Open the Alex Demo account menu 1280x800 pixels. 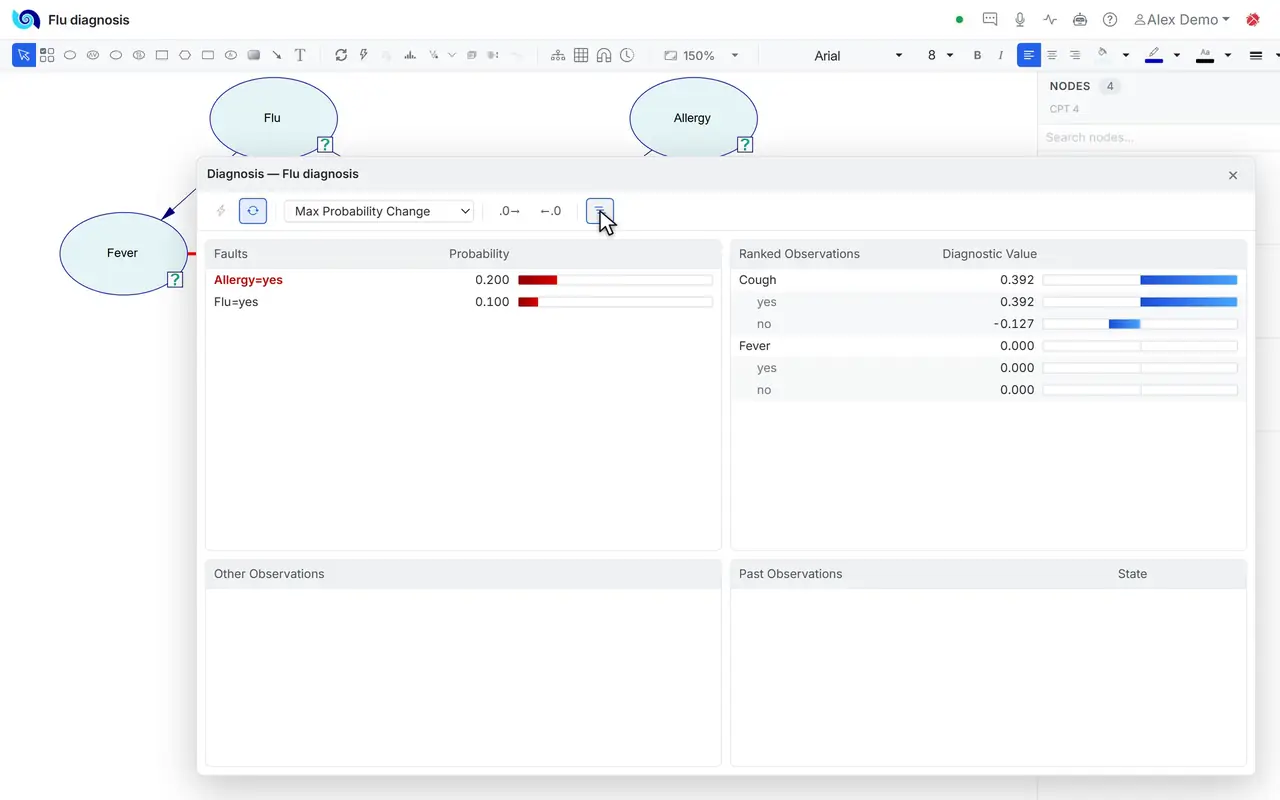(x=1181, y=19)
